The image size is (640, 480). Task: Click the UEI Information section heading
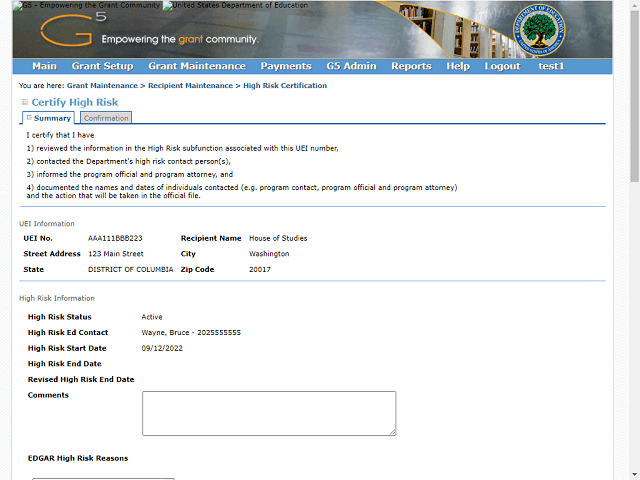click(47, 224)
